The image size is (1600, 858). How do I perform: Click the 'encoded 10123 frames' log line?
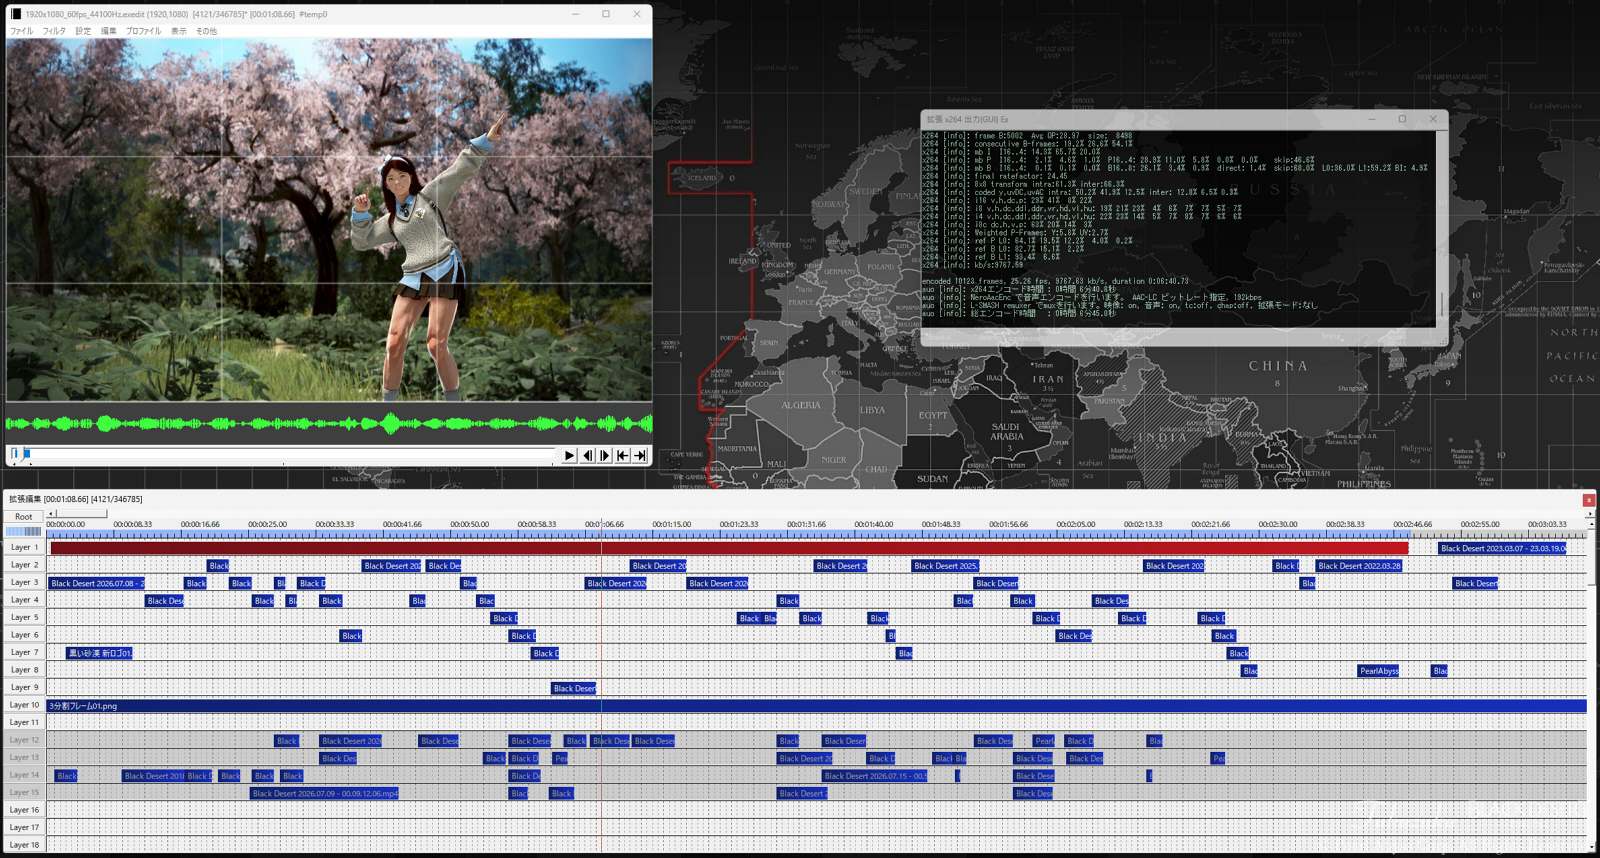click(x=1056, y=281)
